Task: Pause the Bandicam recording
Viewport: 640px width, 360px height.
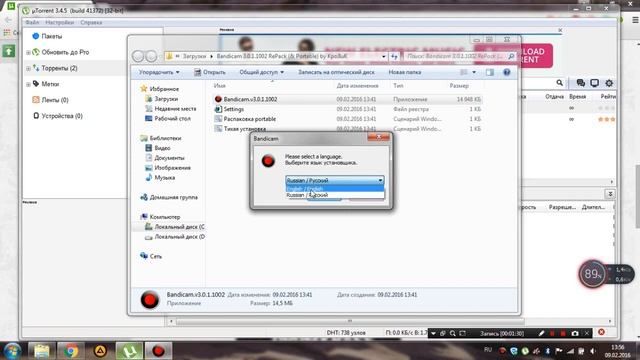Action: [552, 333]
